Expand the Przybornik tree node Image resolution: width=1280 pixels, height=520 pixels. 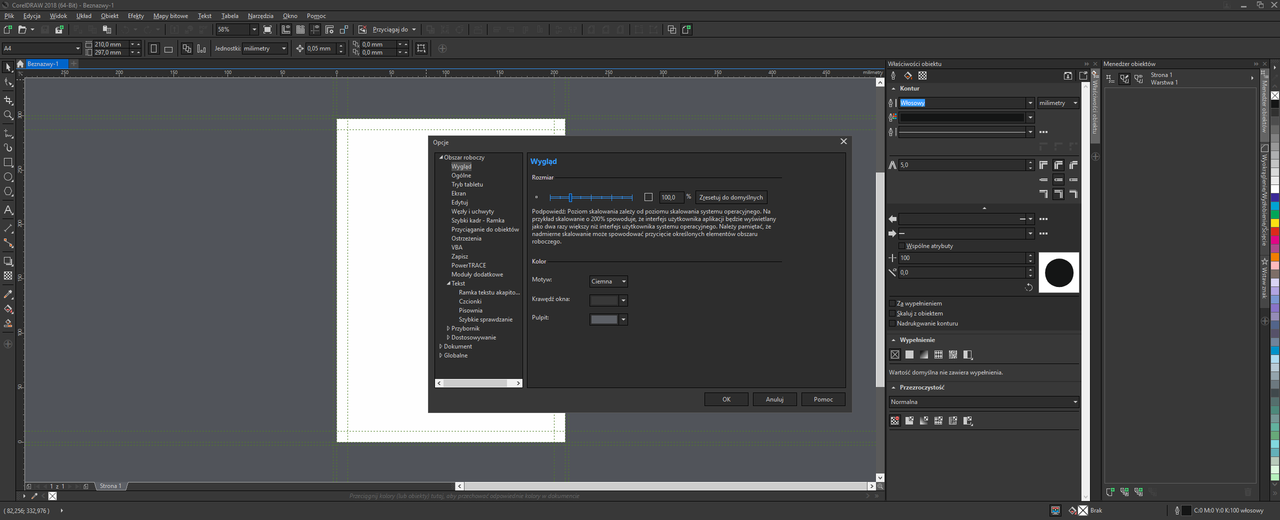click(448, 328)
